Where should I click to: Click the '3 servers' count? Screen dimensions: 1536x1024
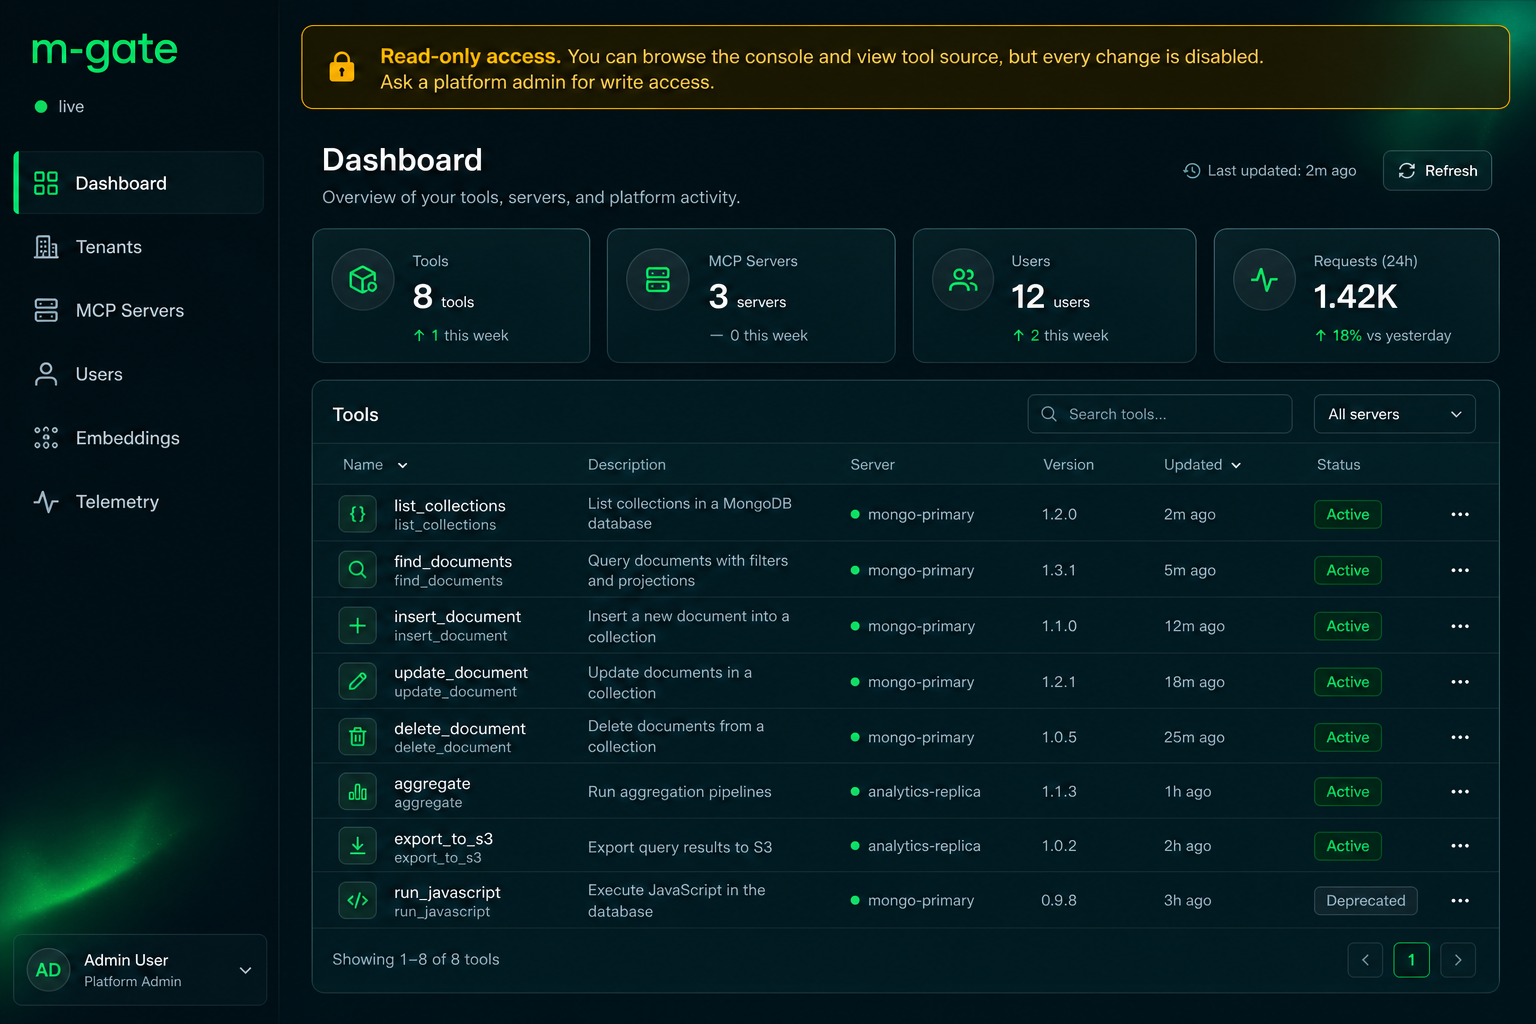pyautogui.click(x=747, y=297)
